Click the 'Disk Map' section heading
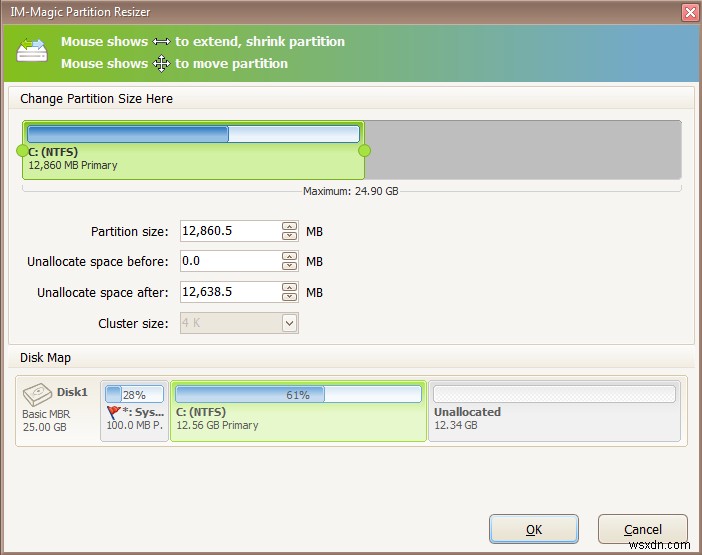The image size is (702, 555). [x=45, y=358]
